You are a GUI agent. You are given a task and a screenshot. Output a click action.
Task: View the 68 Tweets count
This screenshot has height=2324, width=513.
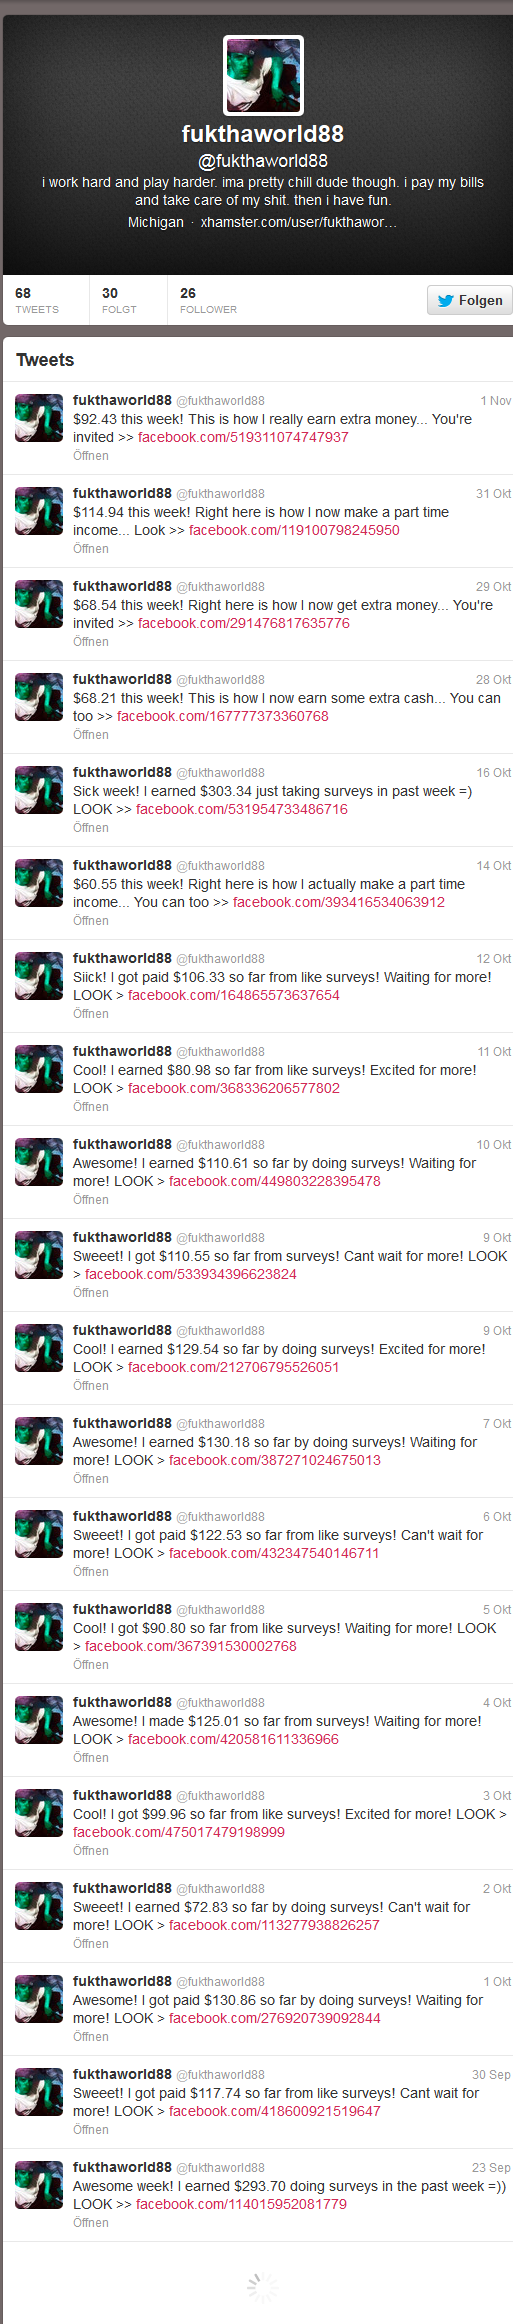pos(37,300)
